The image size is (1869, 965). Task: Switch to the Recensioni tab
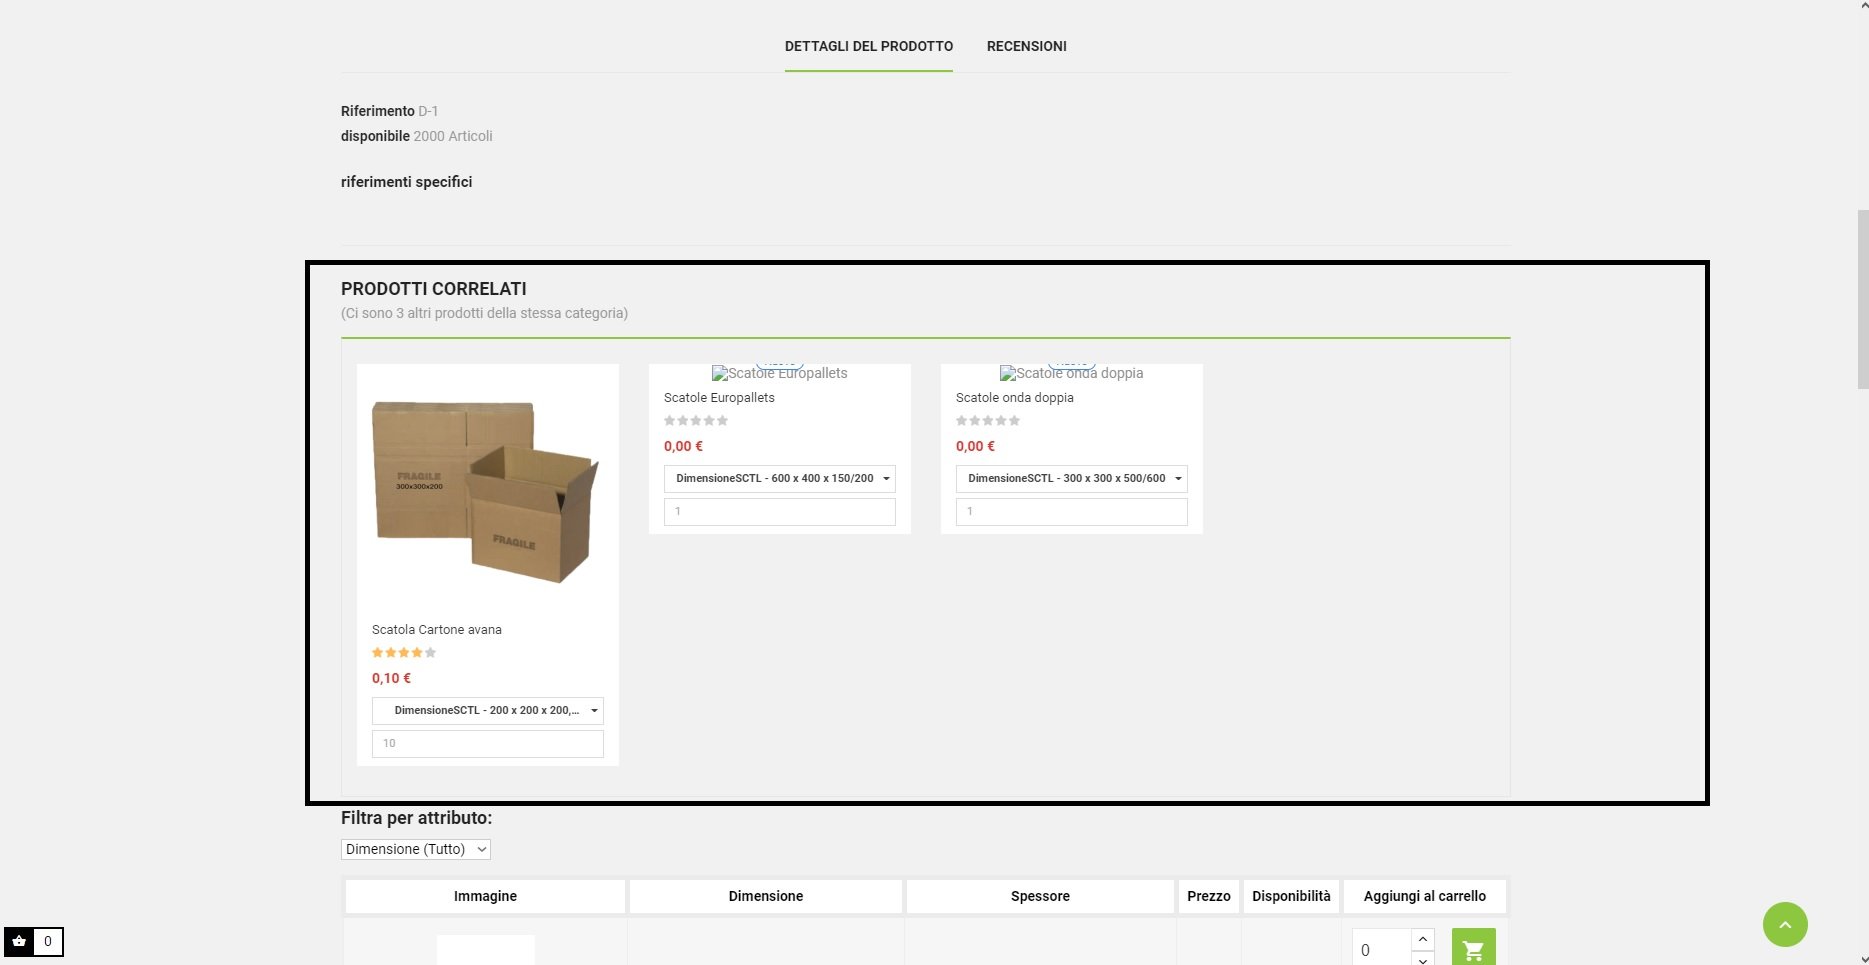pos(1026,46)
